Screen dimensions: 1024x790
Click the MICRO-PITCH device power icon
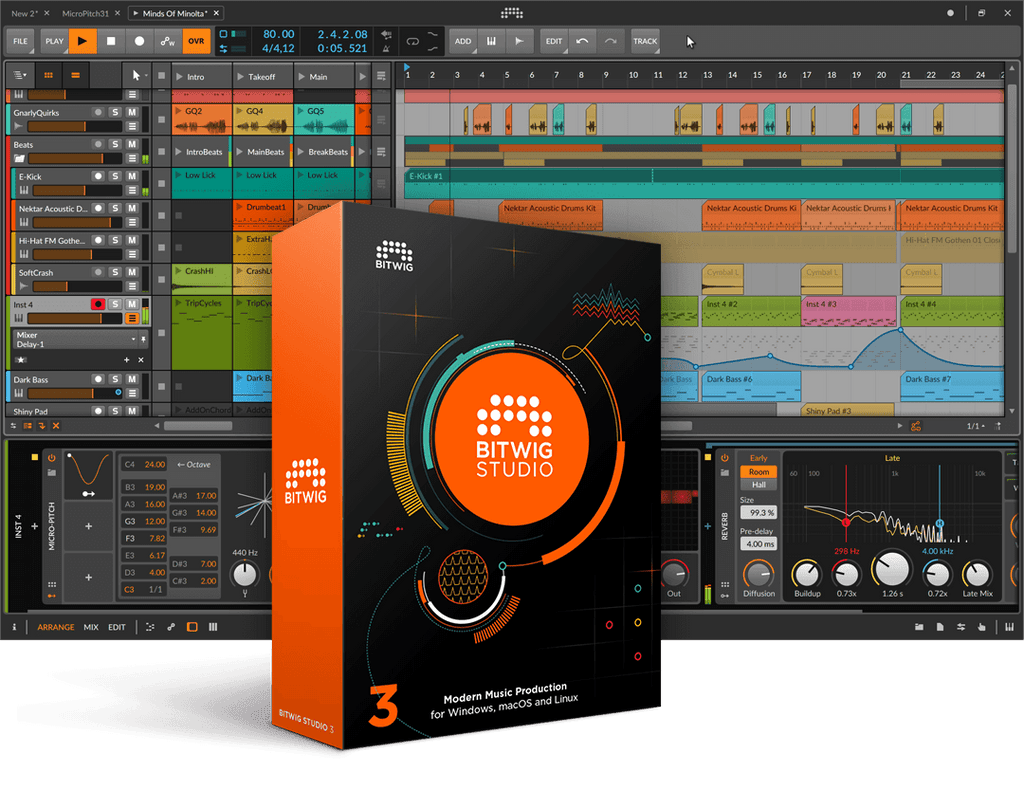pyautogui.click(x=52, y=458)
